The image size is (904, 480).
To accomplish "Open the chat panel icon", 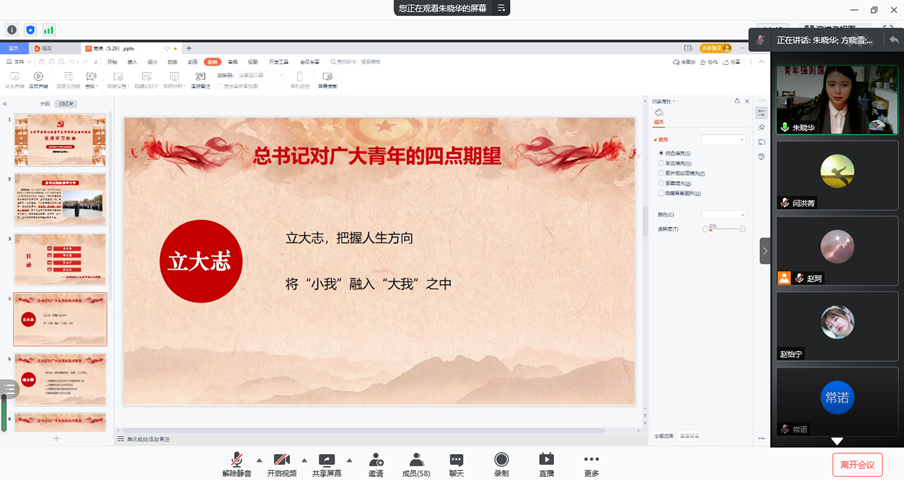I will click(x=456, y=460).
